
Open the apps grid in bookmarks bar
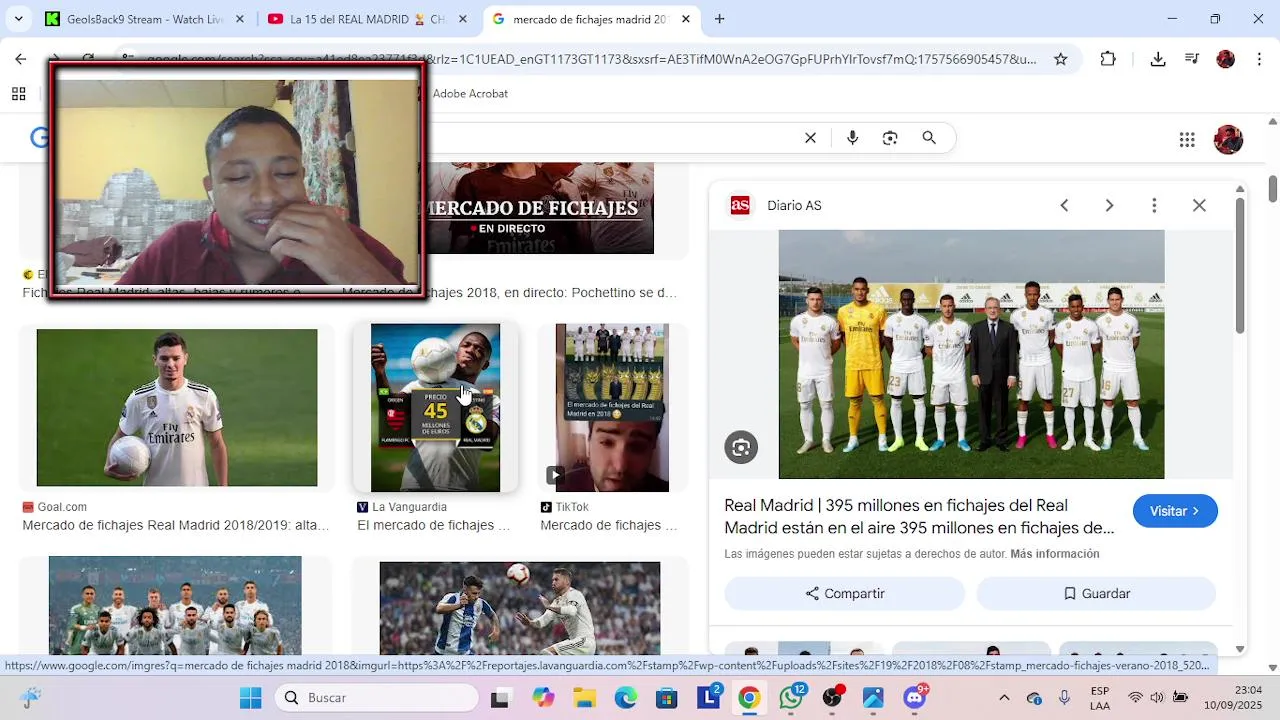point(18,93)
